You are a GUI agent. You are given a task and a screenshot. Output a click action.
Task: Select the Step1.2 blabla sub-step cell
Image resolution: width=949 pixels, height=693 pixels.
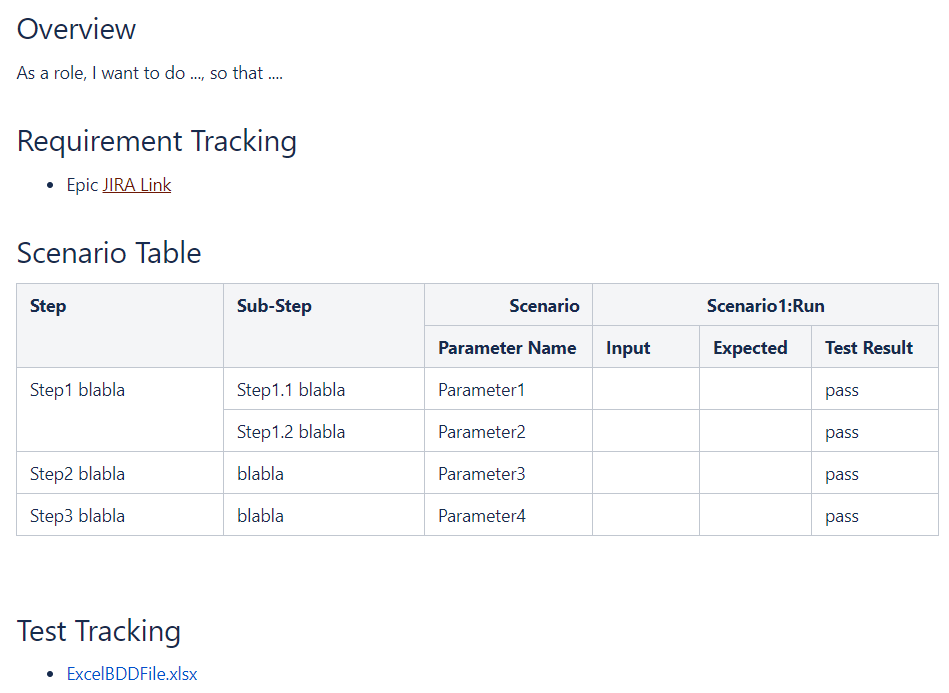[291, 432]
